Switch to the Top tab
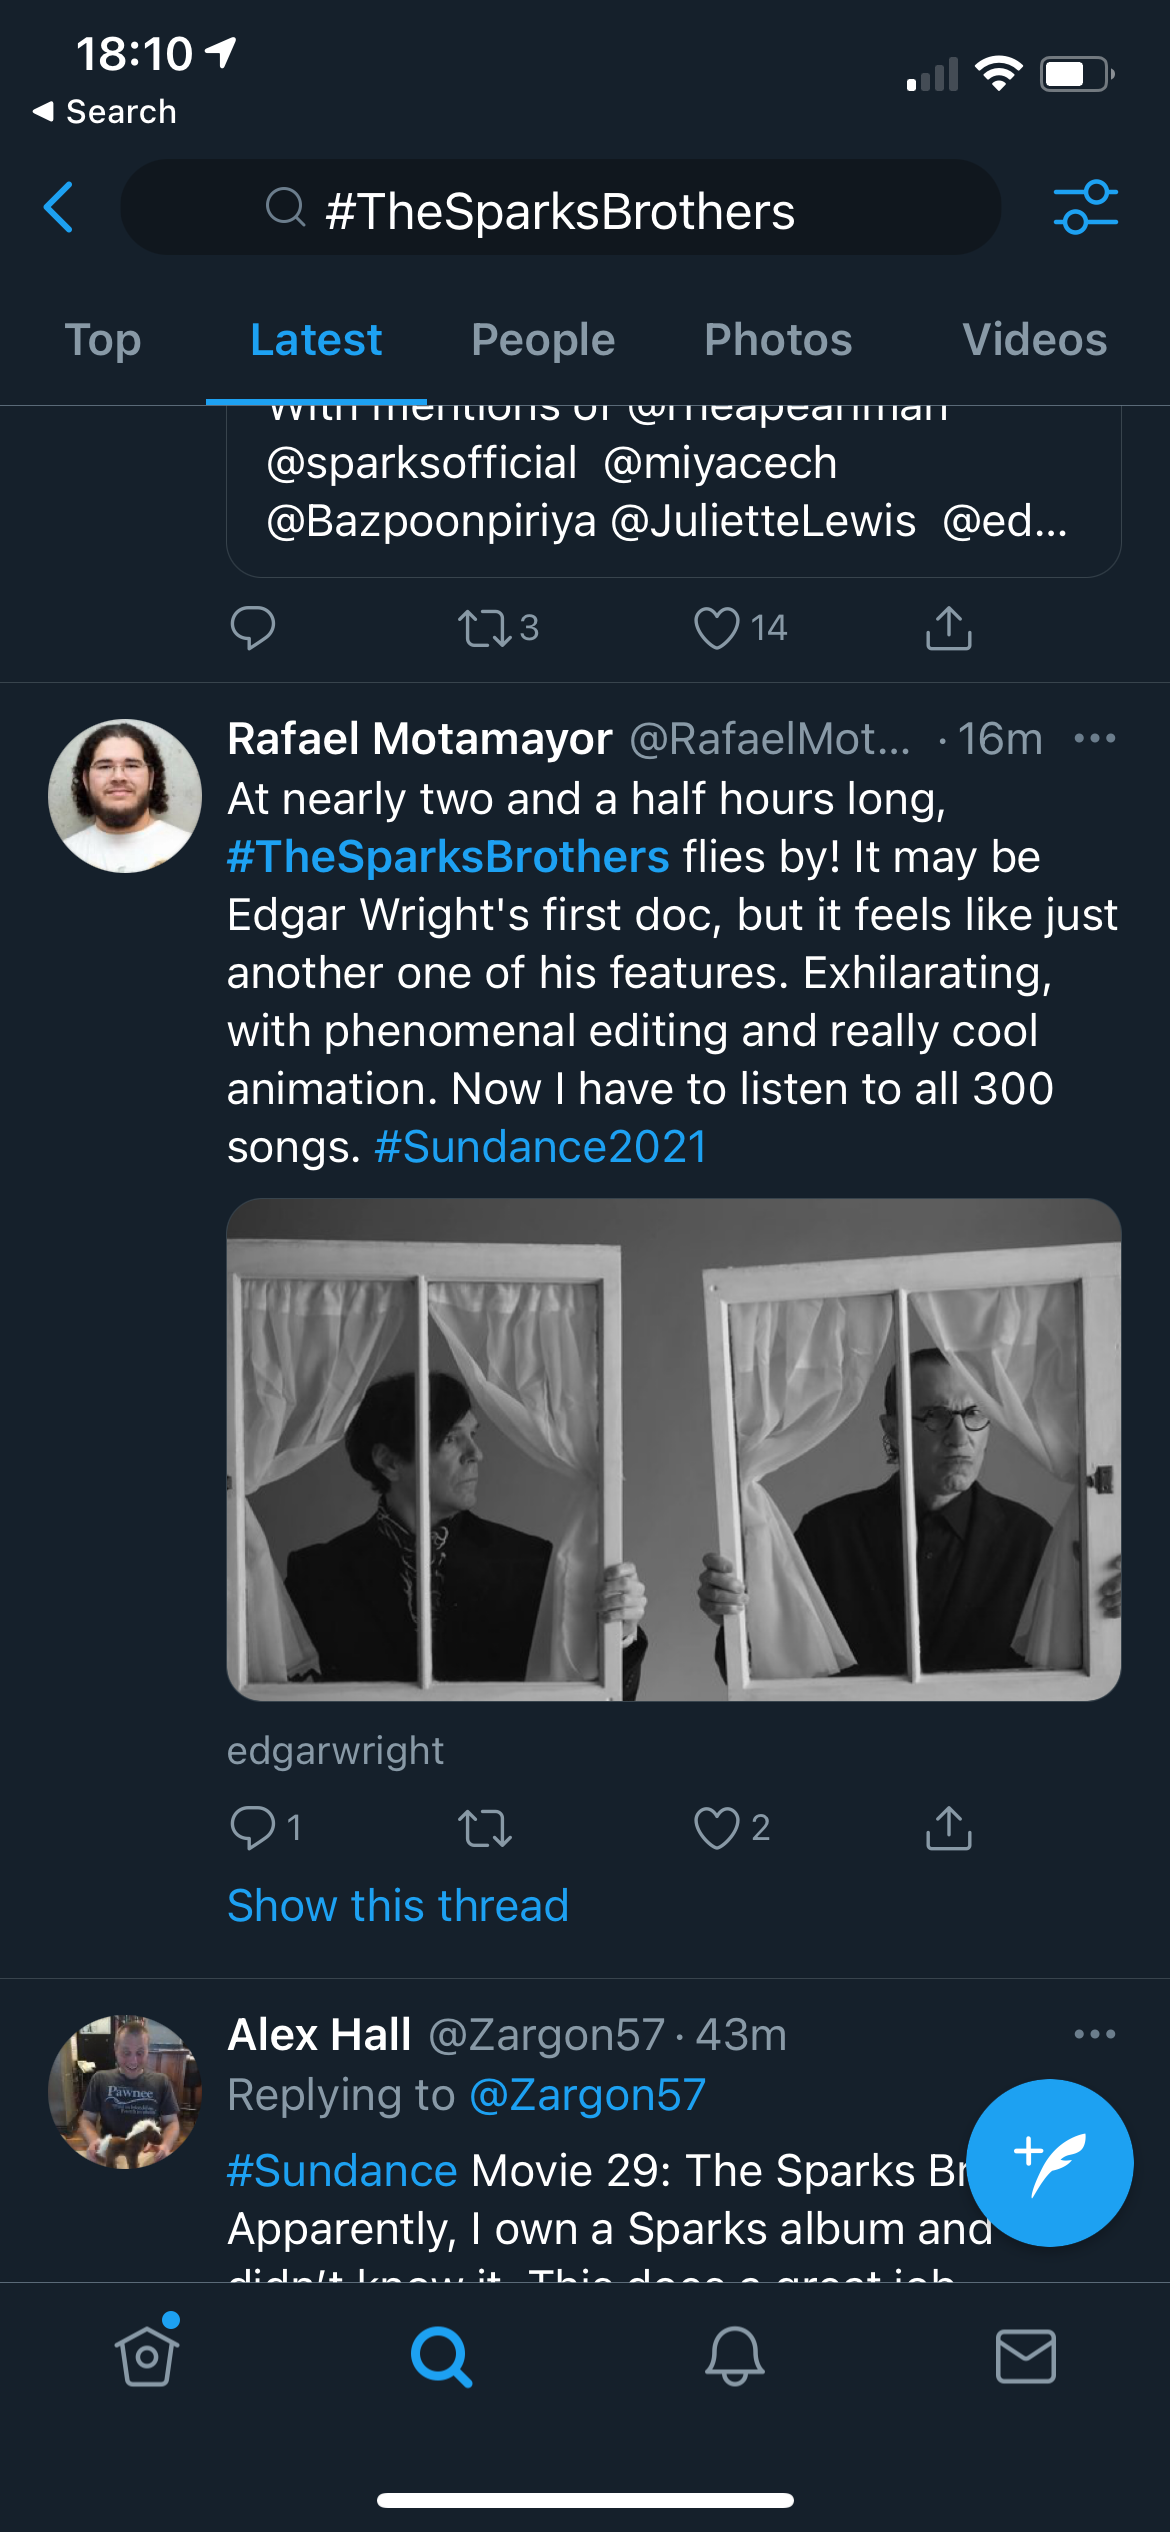This screenshot has height=2532, width=1170. point(103,340)
